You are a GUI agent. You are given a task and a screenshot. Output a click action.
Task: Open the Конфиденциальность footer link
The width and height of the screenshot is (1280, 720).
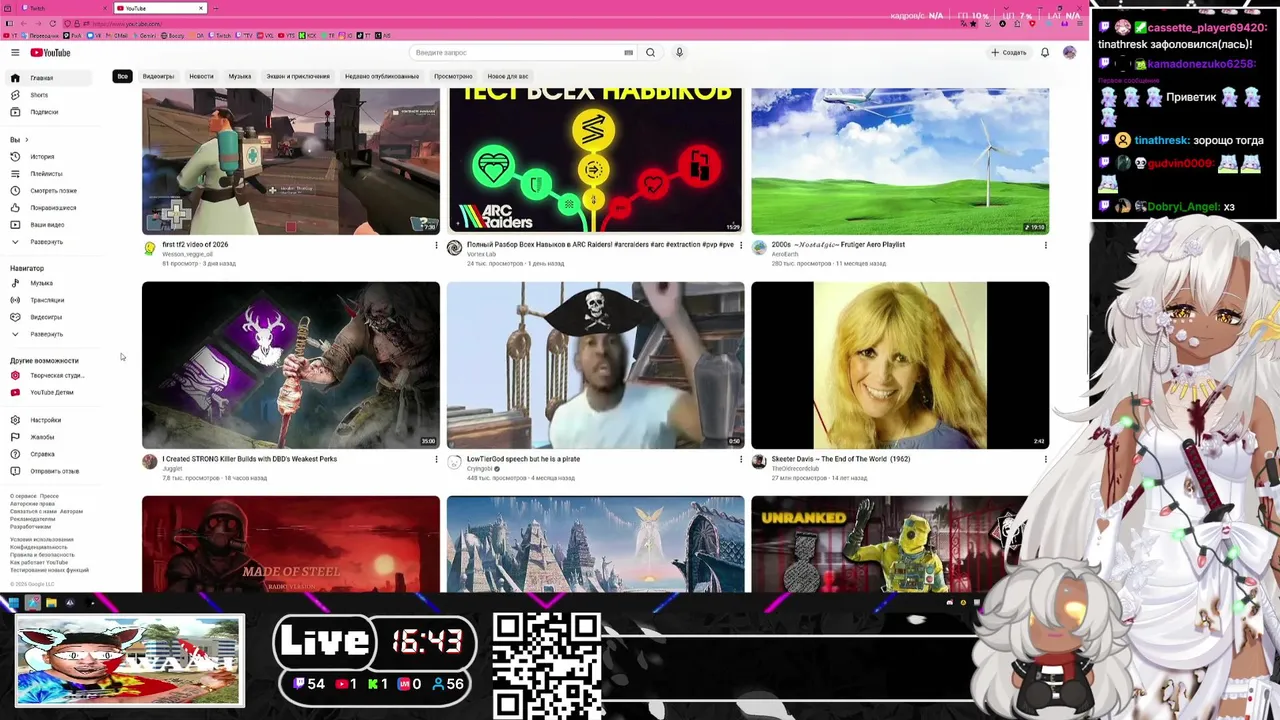pyautogui.click(x=39, y=547)
